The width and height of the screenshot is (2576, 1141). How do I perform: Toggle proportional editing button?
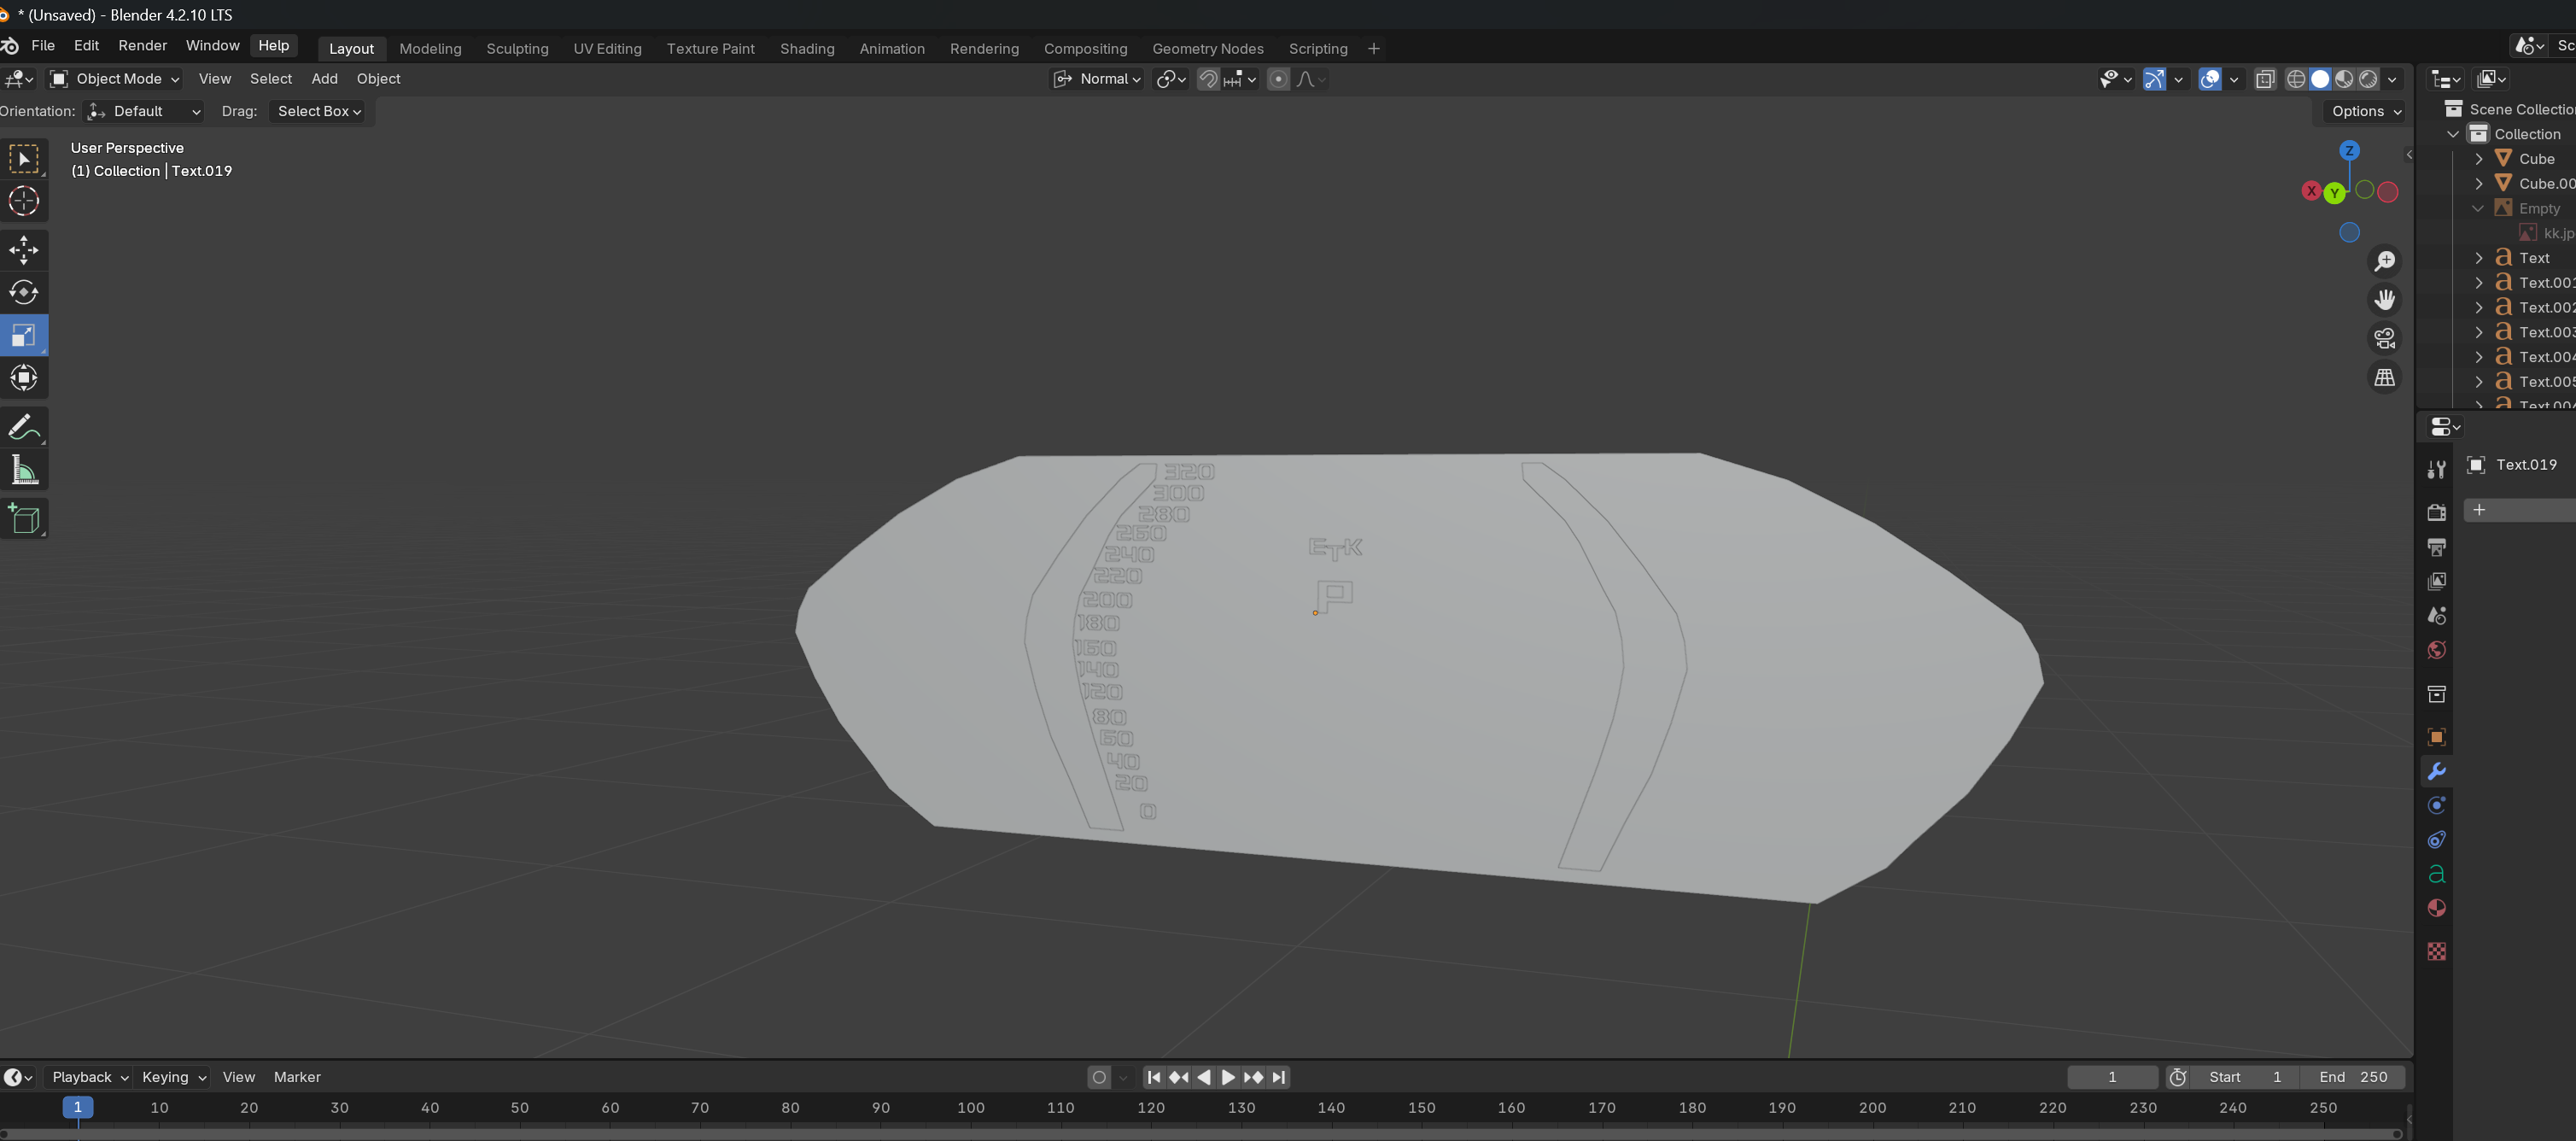pyautogui.click(x=1278, y=79)
